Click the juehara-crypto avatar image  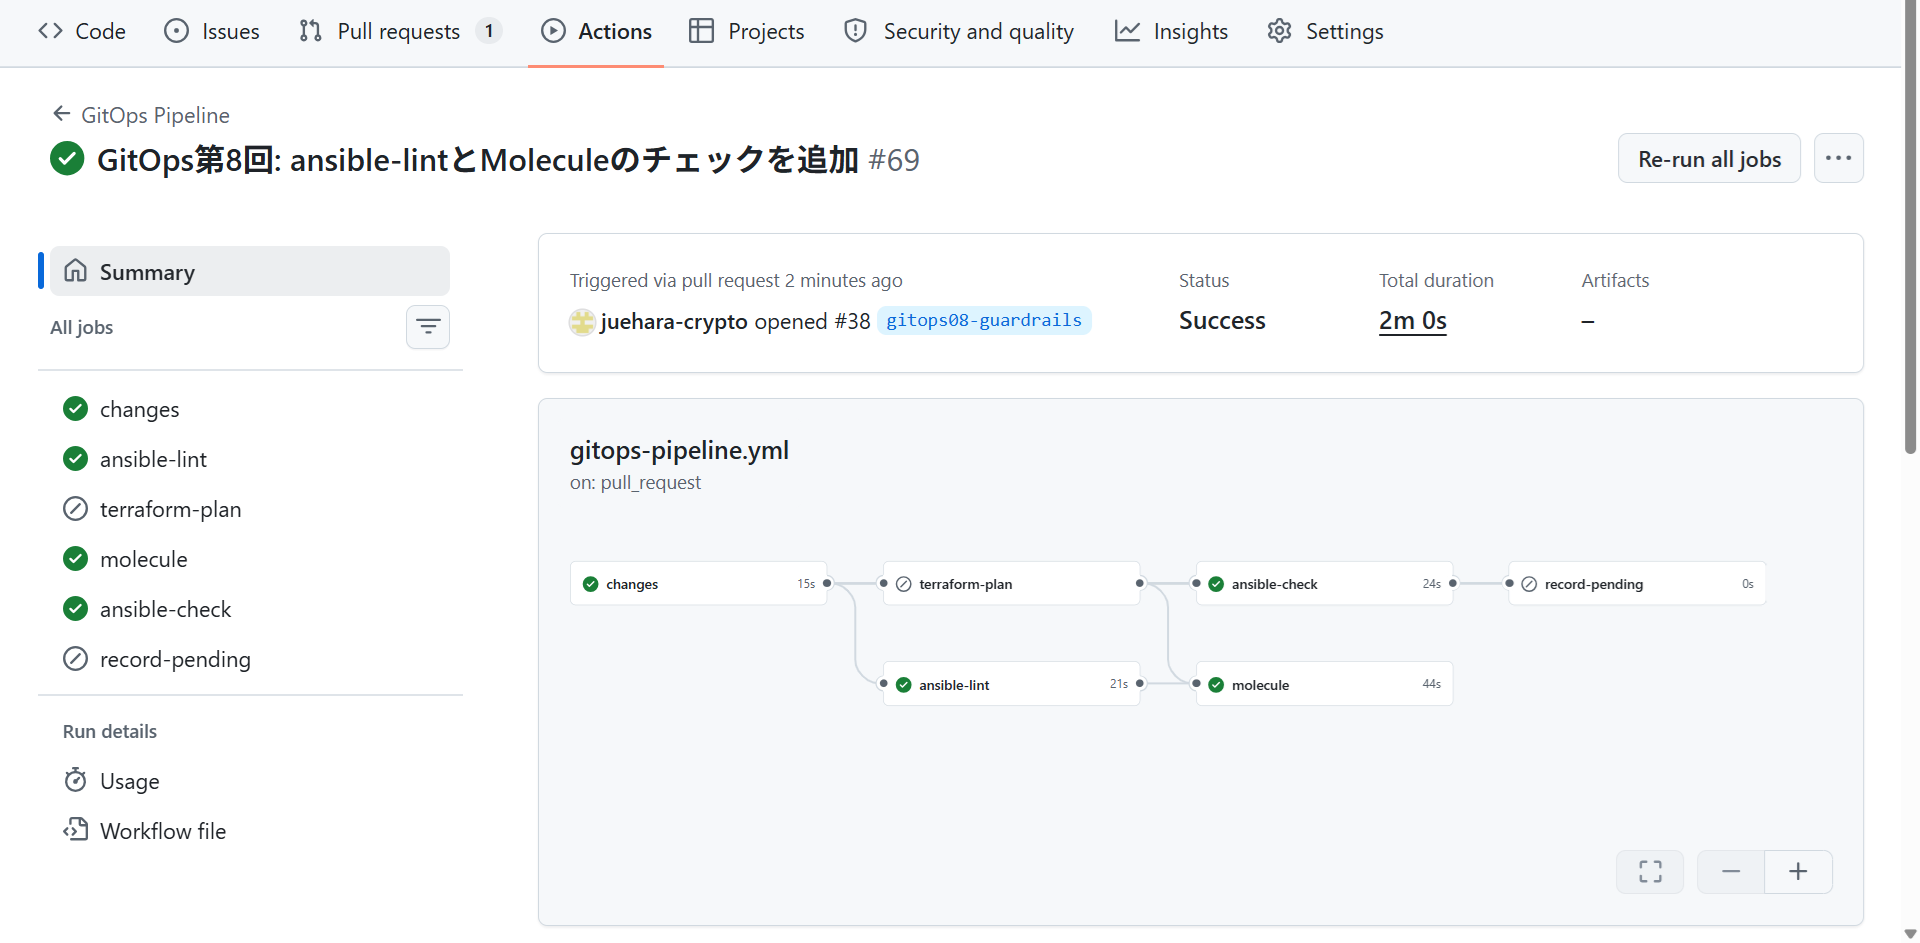tap(582, 322)
